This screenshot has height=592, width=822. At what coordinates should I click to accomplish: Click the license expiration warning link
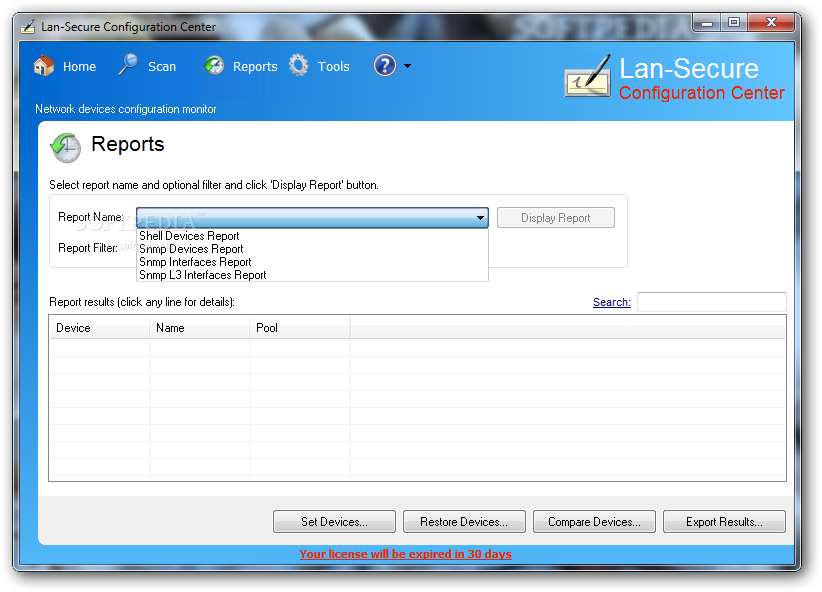tap(406, 554)
